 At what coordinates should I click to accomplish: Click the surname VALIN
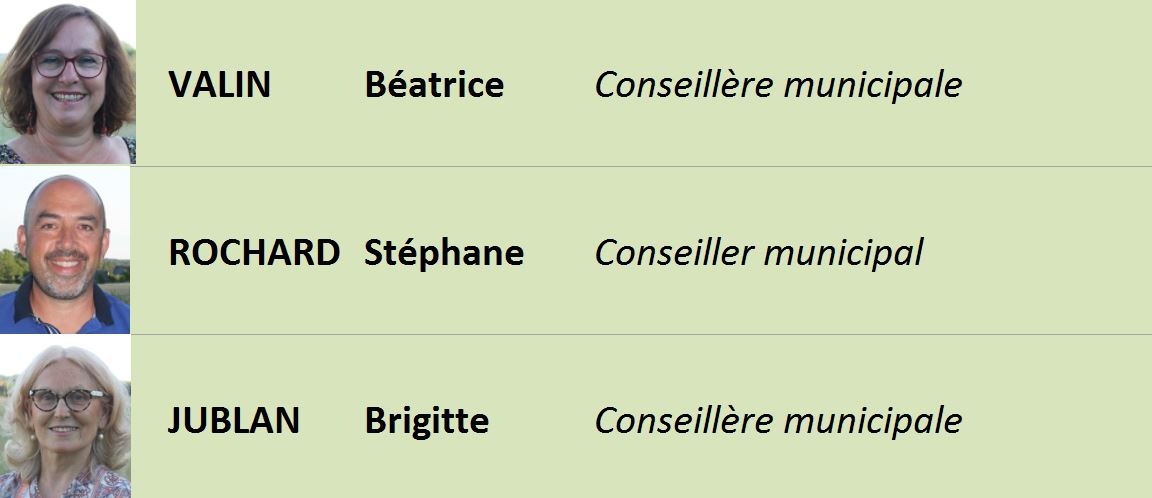coord(220,84)
